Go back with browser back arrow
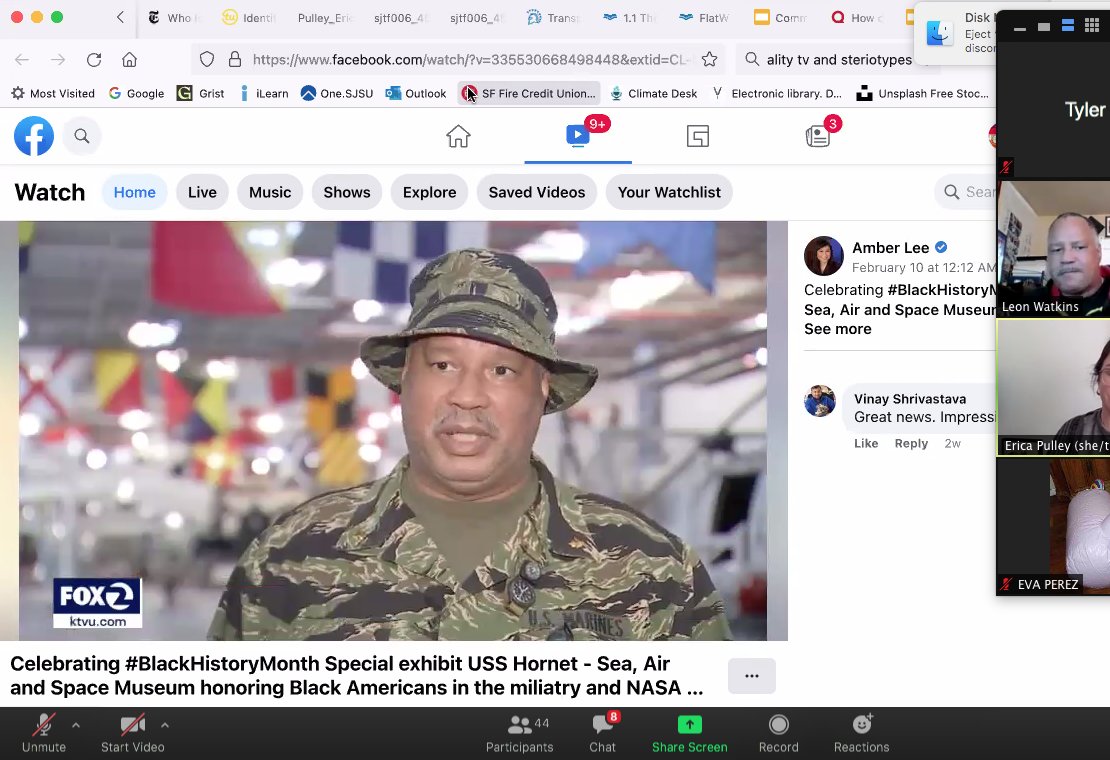Image resolution: width=1110 pixels, height=760 pixels. coord(22,59)
